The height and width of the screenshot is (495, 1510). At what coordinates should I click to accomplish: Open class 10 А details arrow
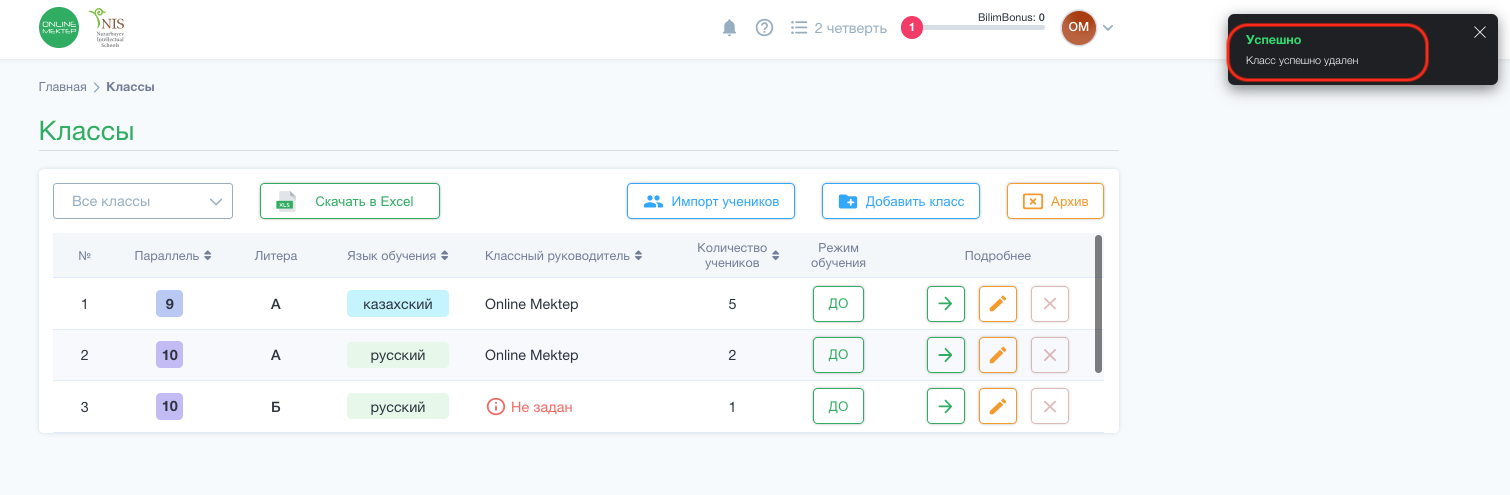(946, 355)
